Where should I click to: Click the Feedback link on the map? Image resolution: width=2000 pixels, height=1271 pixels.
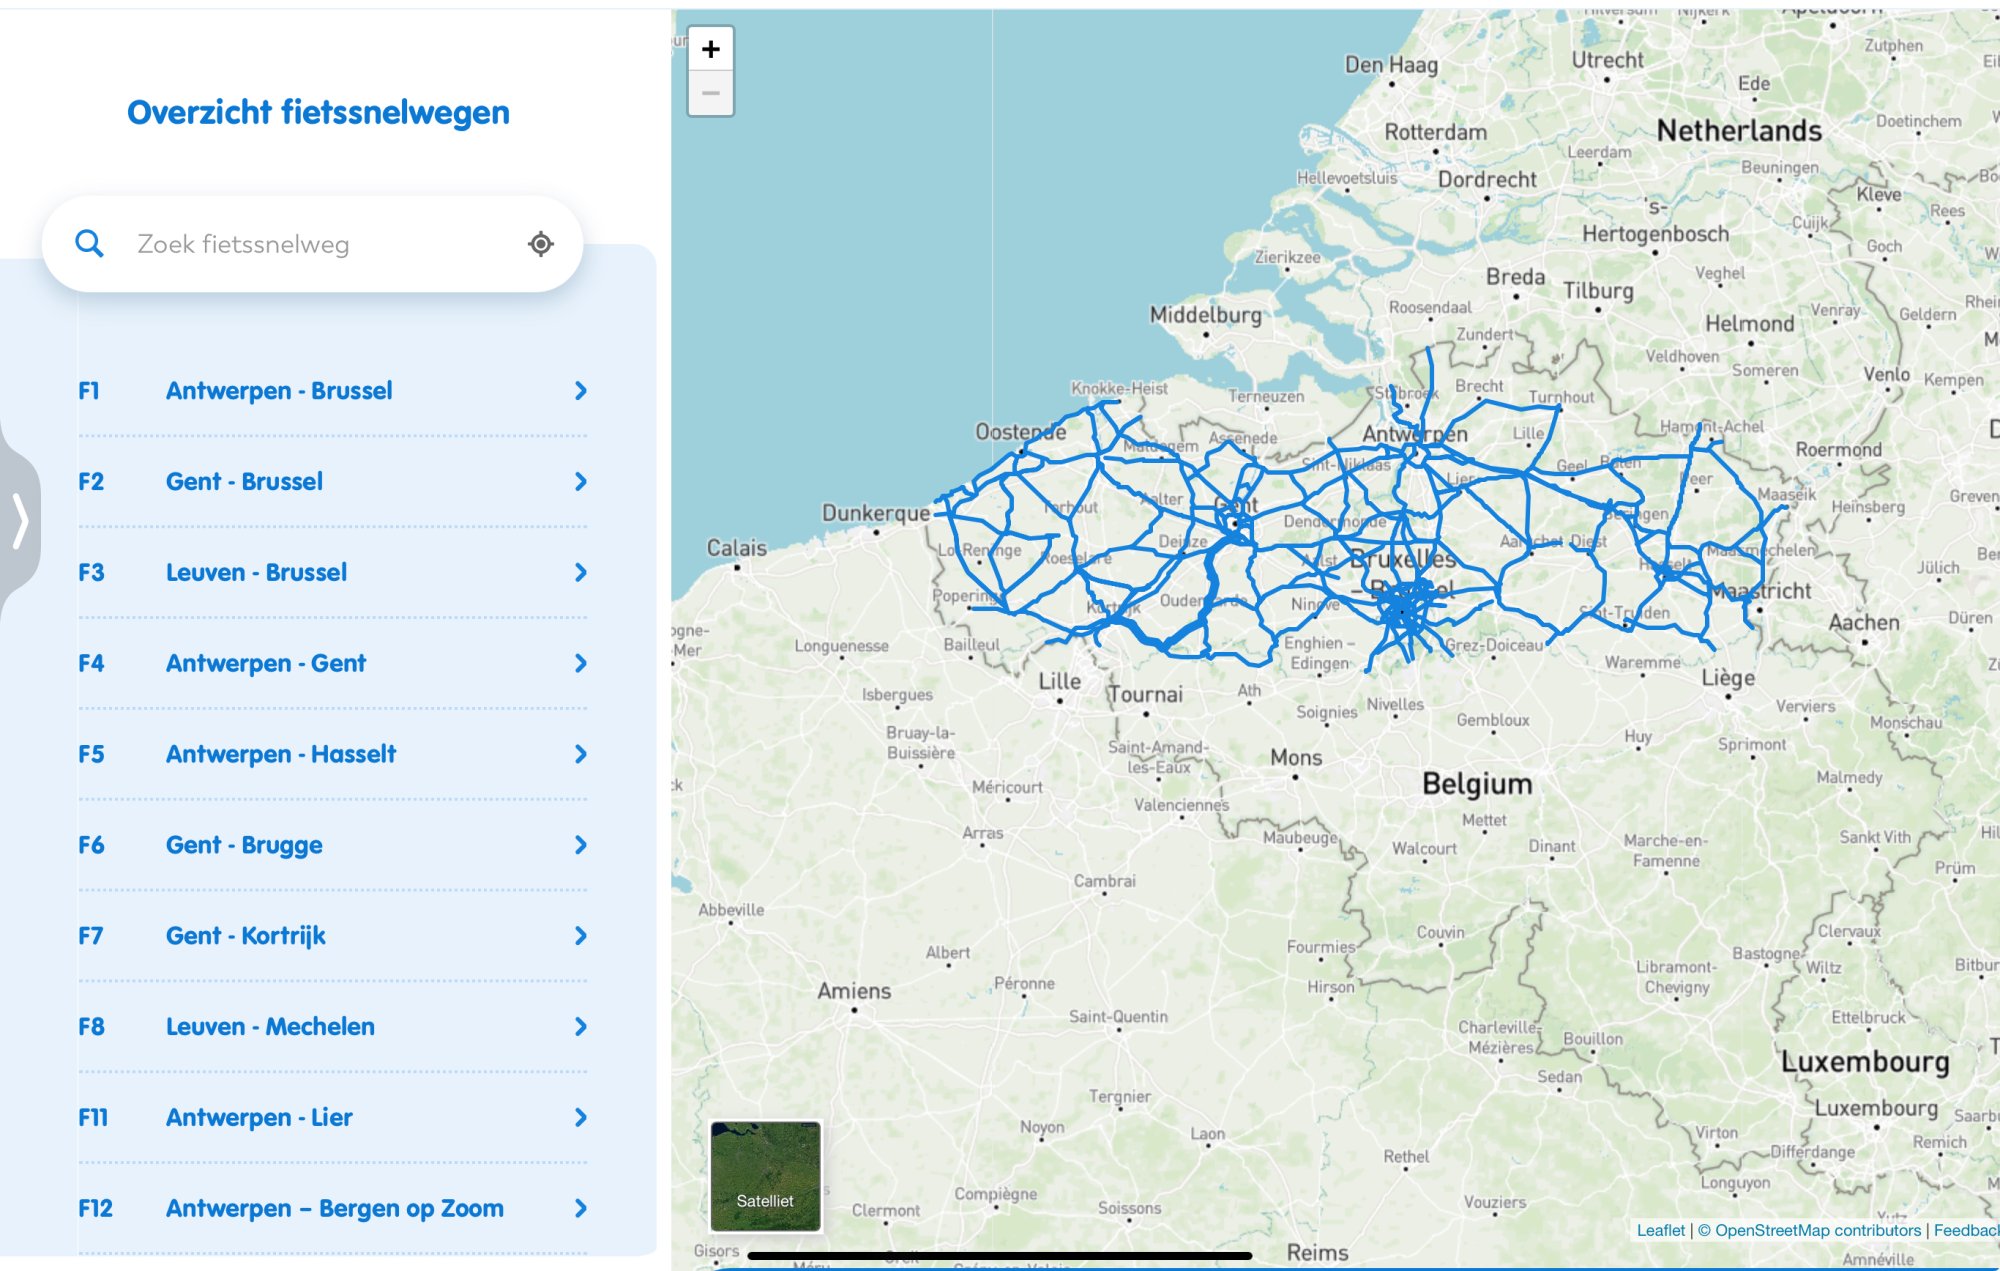[x=1965, y=1230]
